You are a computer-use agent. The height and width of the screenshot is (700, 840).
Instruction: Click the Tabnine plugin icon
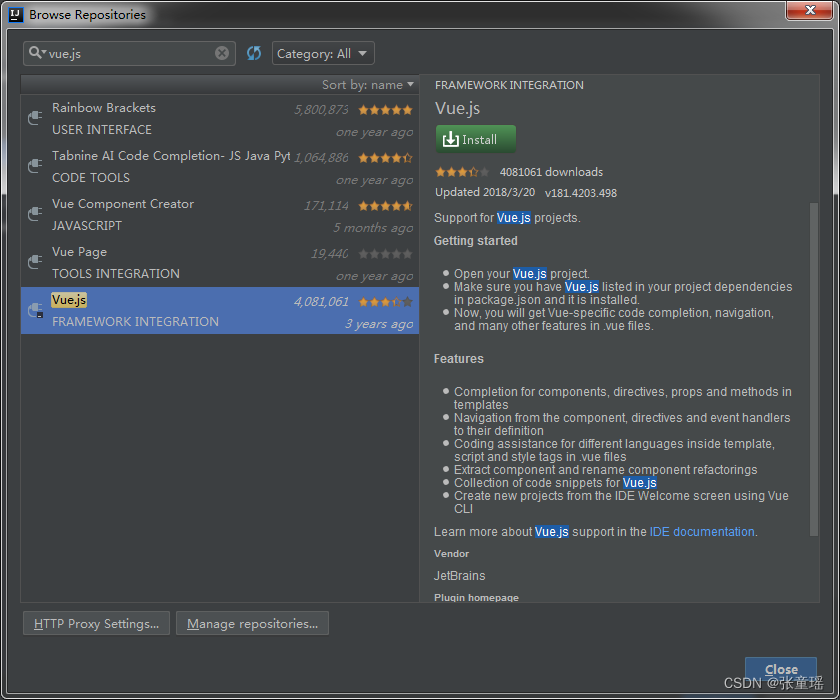pyautogui.click(x=35, y=165)
